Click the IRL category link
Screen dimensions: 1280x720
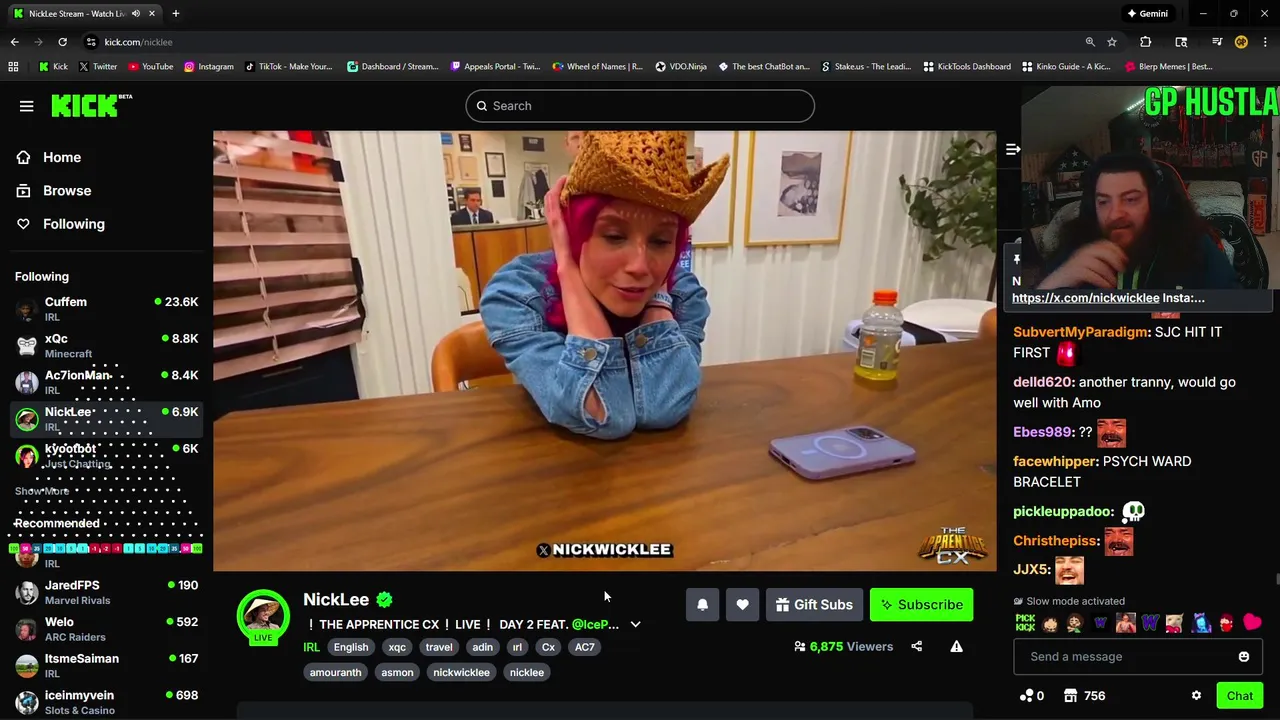pyautogui.click(x=311, y=647)
